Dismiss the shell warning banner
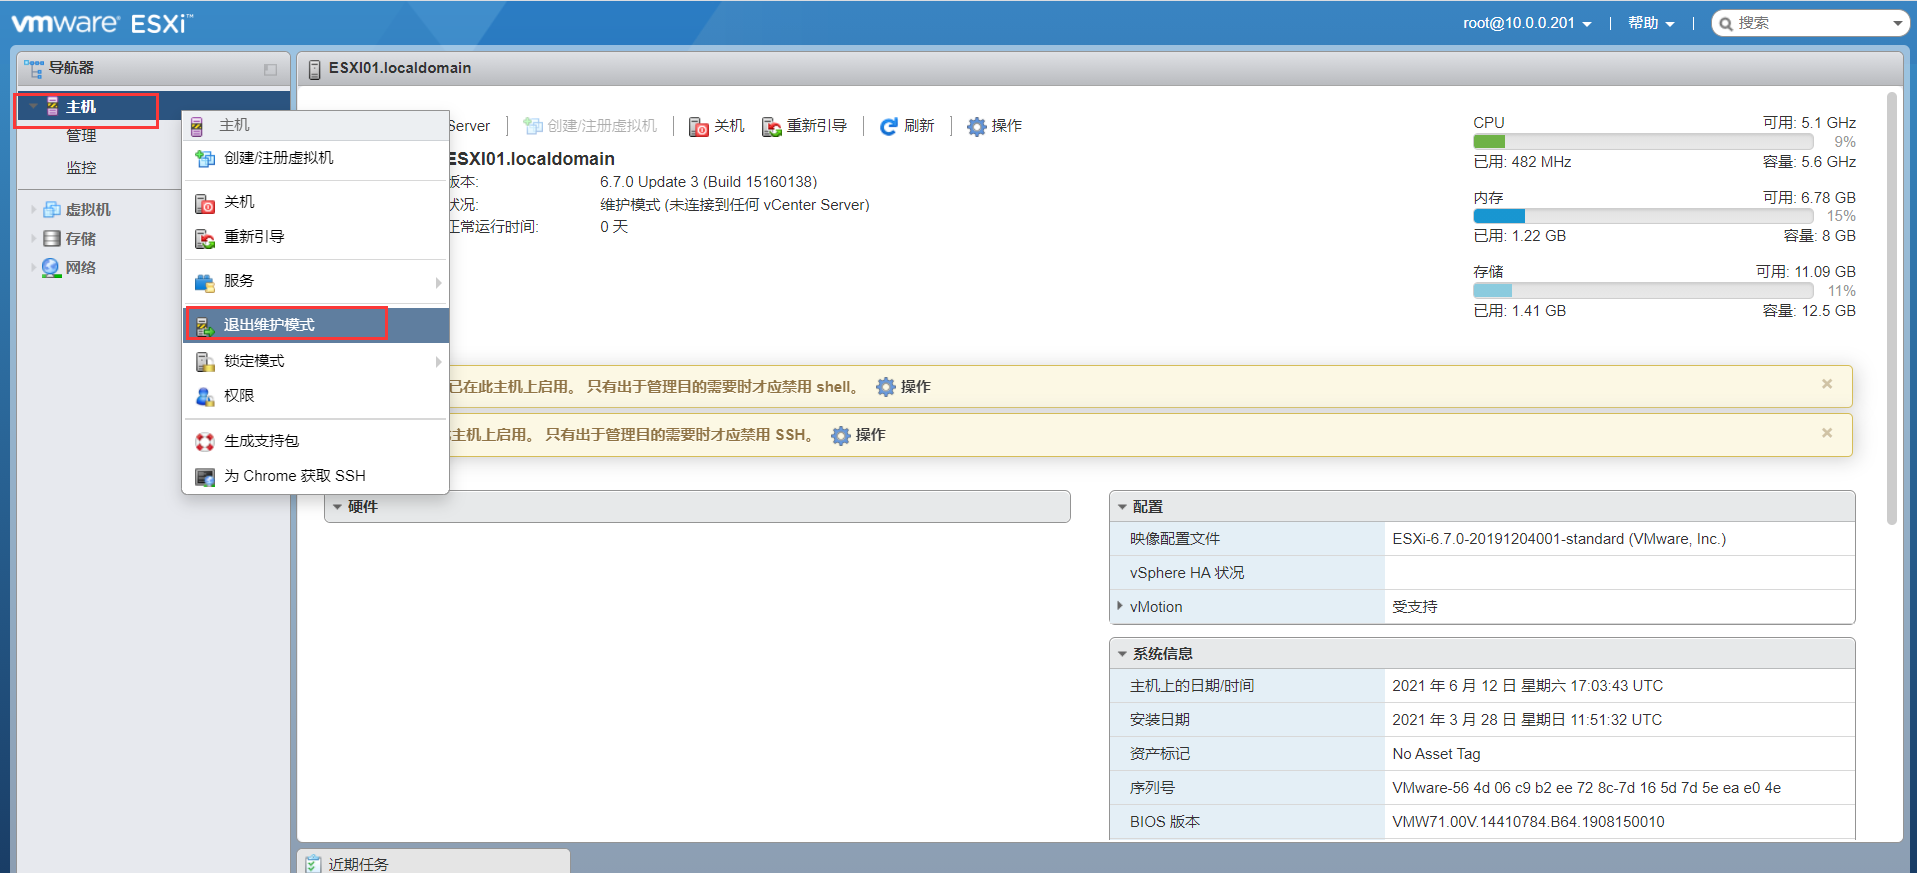 (x=1827, y=384)
